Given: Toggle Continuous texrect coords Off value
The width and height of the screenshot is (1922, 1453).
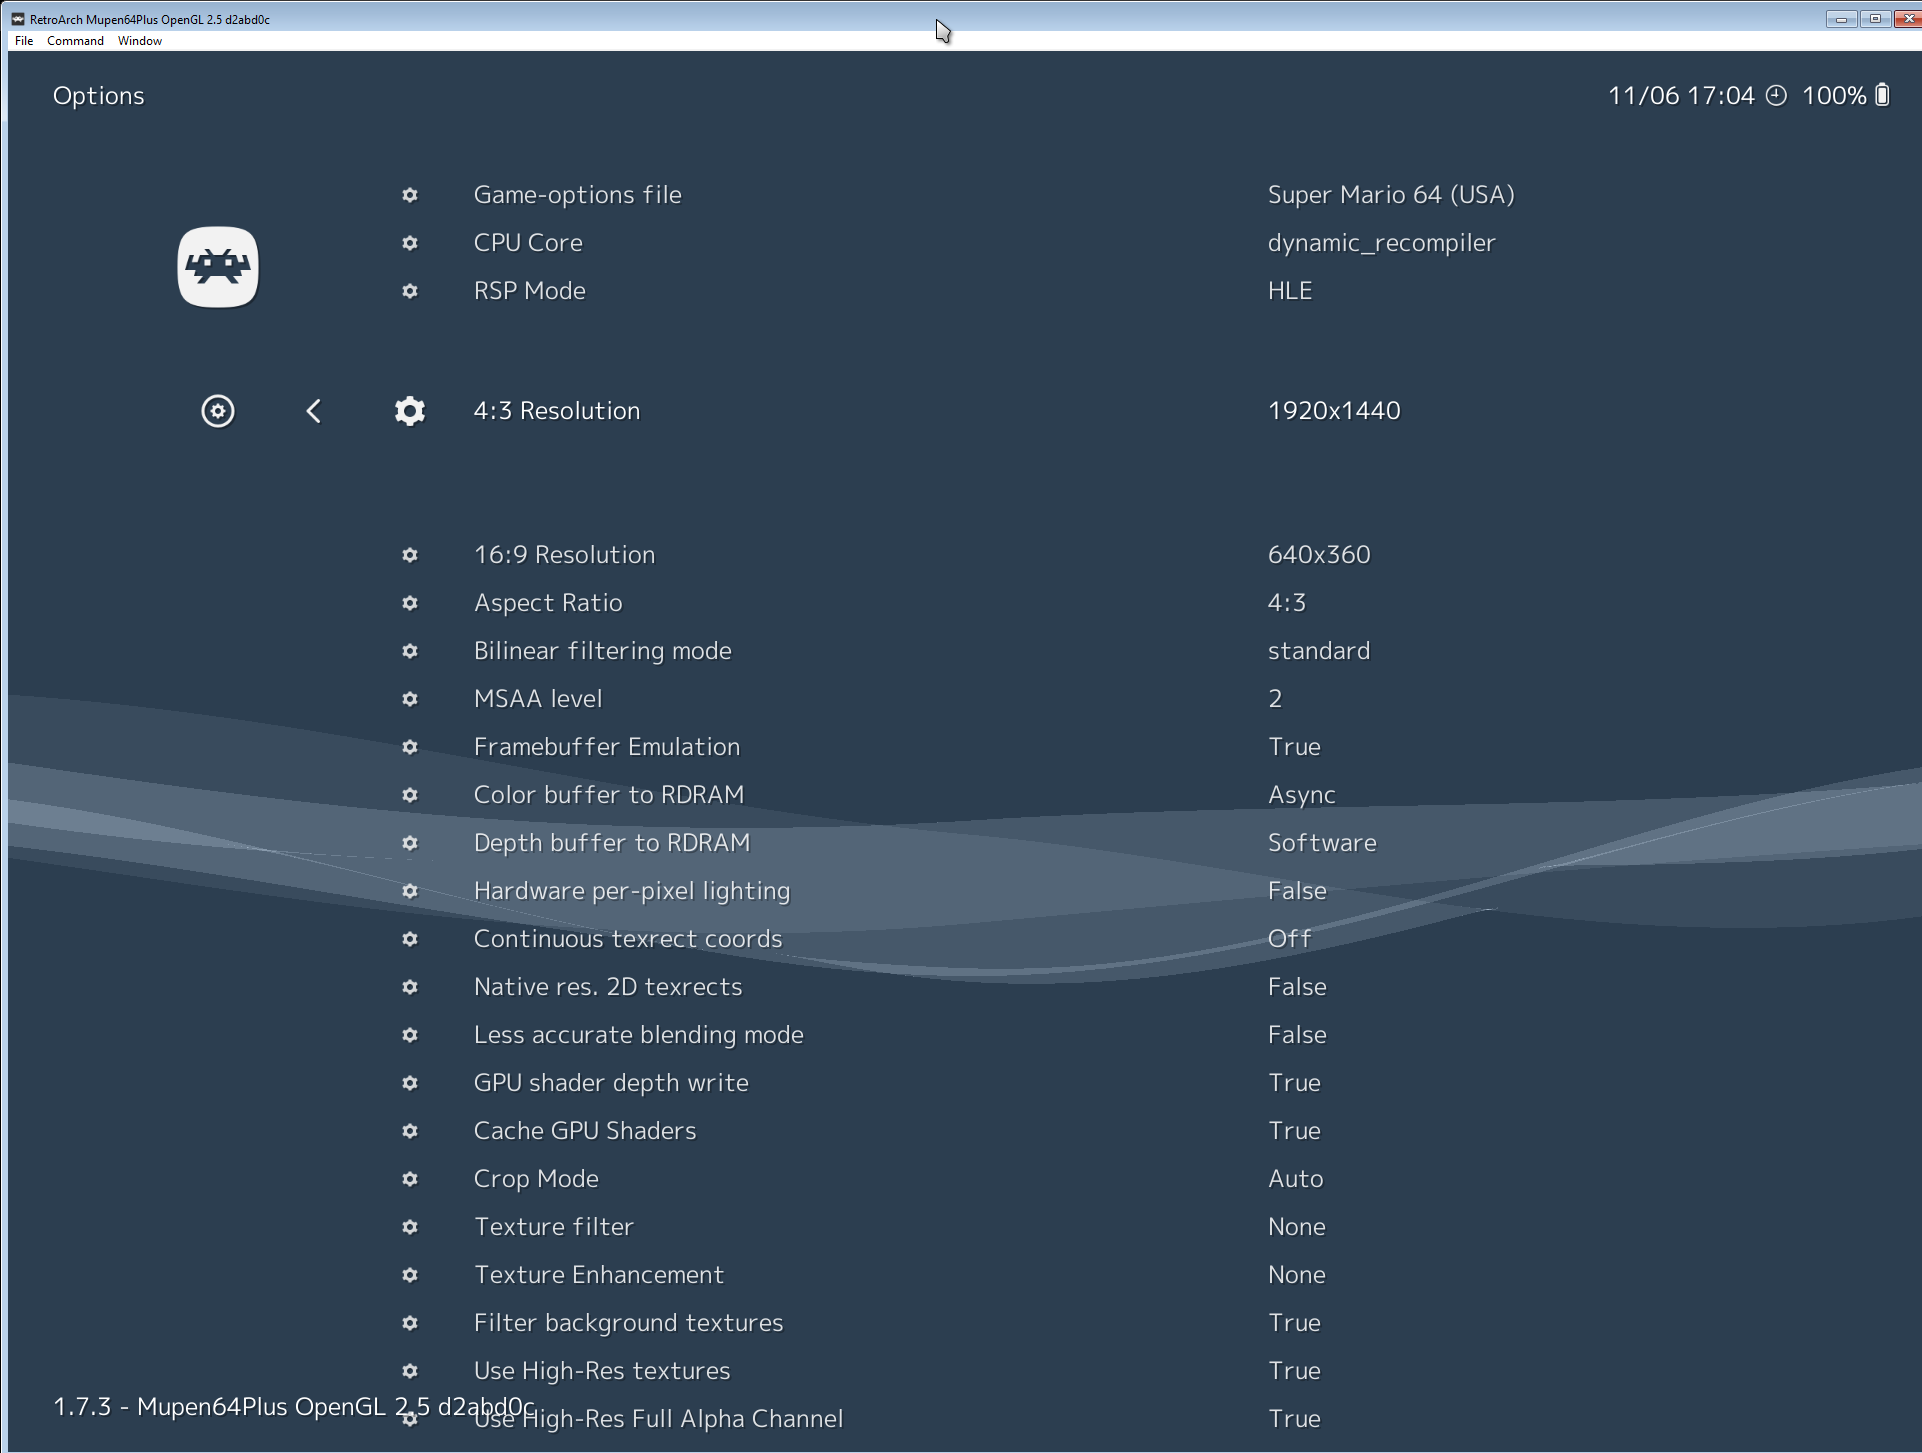Looking at the screenshot, I should click(x=1289, y=939).
